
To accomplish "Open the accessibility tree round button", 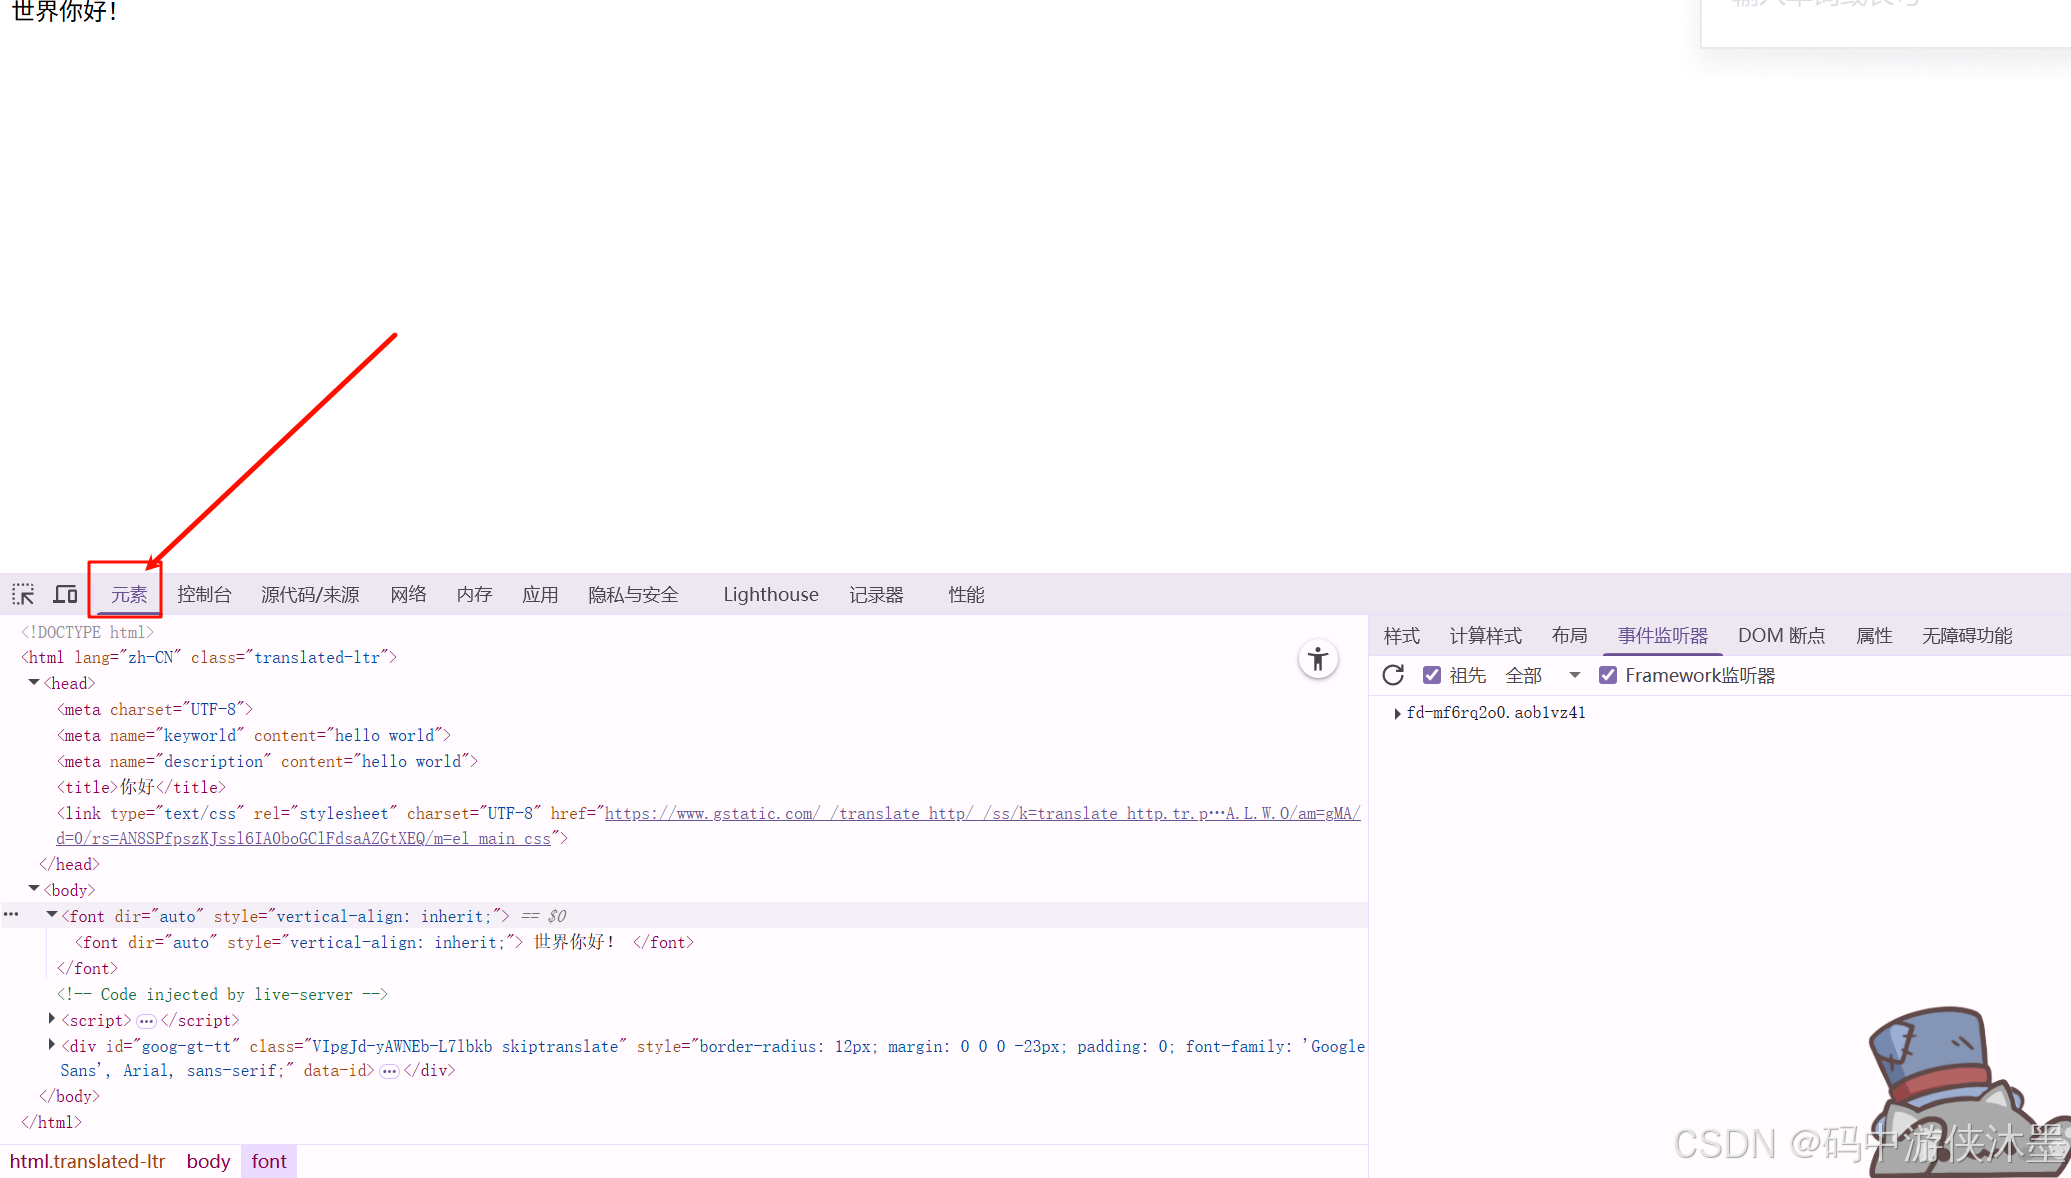I will pos(1318,659).
